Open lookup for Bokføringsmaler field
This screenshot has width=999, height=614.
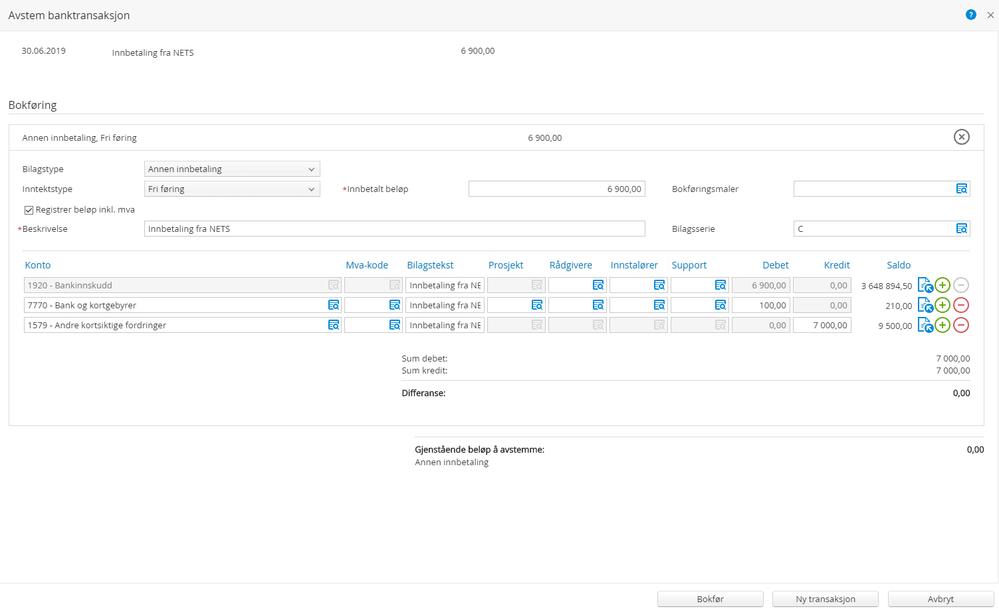(961, 189)
